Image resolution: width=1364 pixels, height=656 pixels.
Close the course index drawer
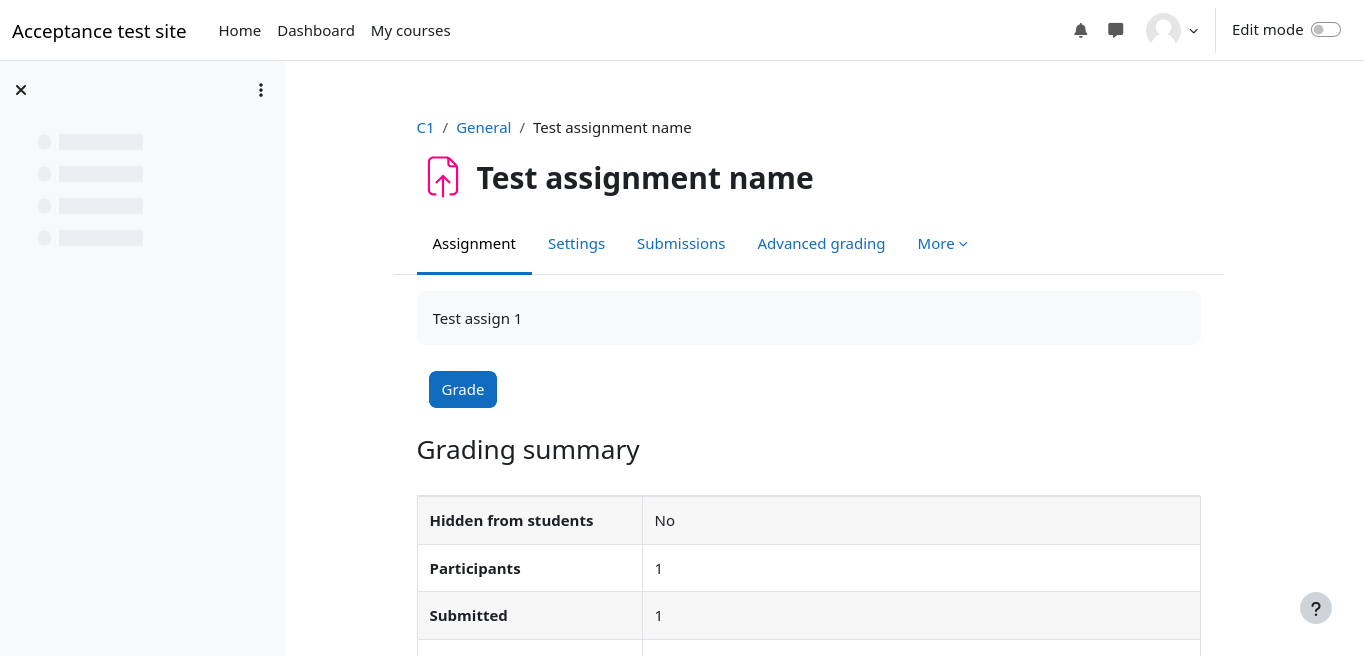pos(21,90)
